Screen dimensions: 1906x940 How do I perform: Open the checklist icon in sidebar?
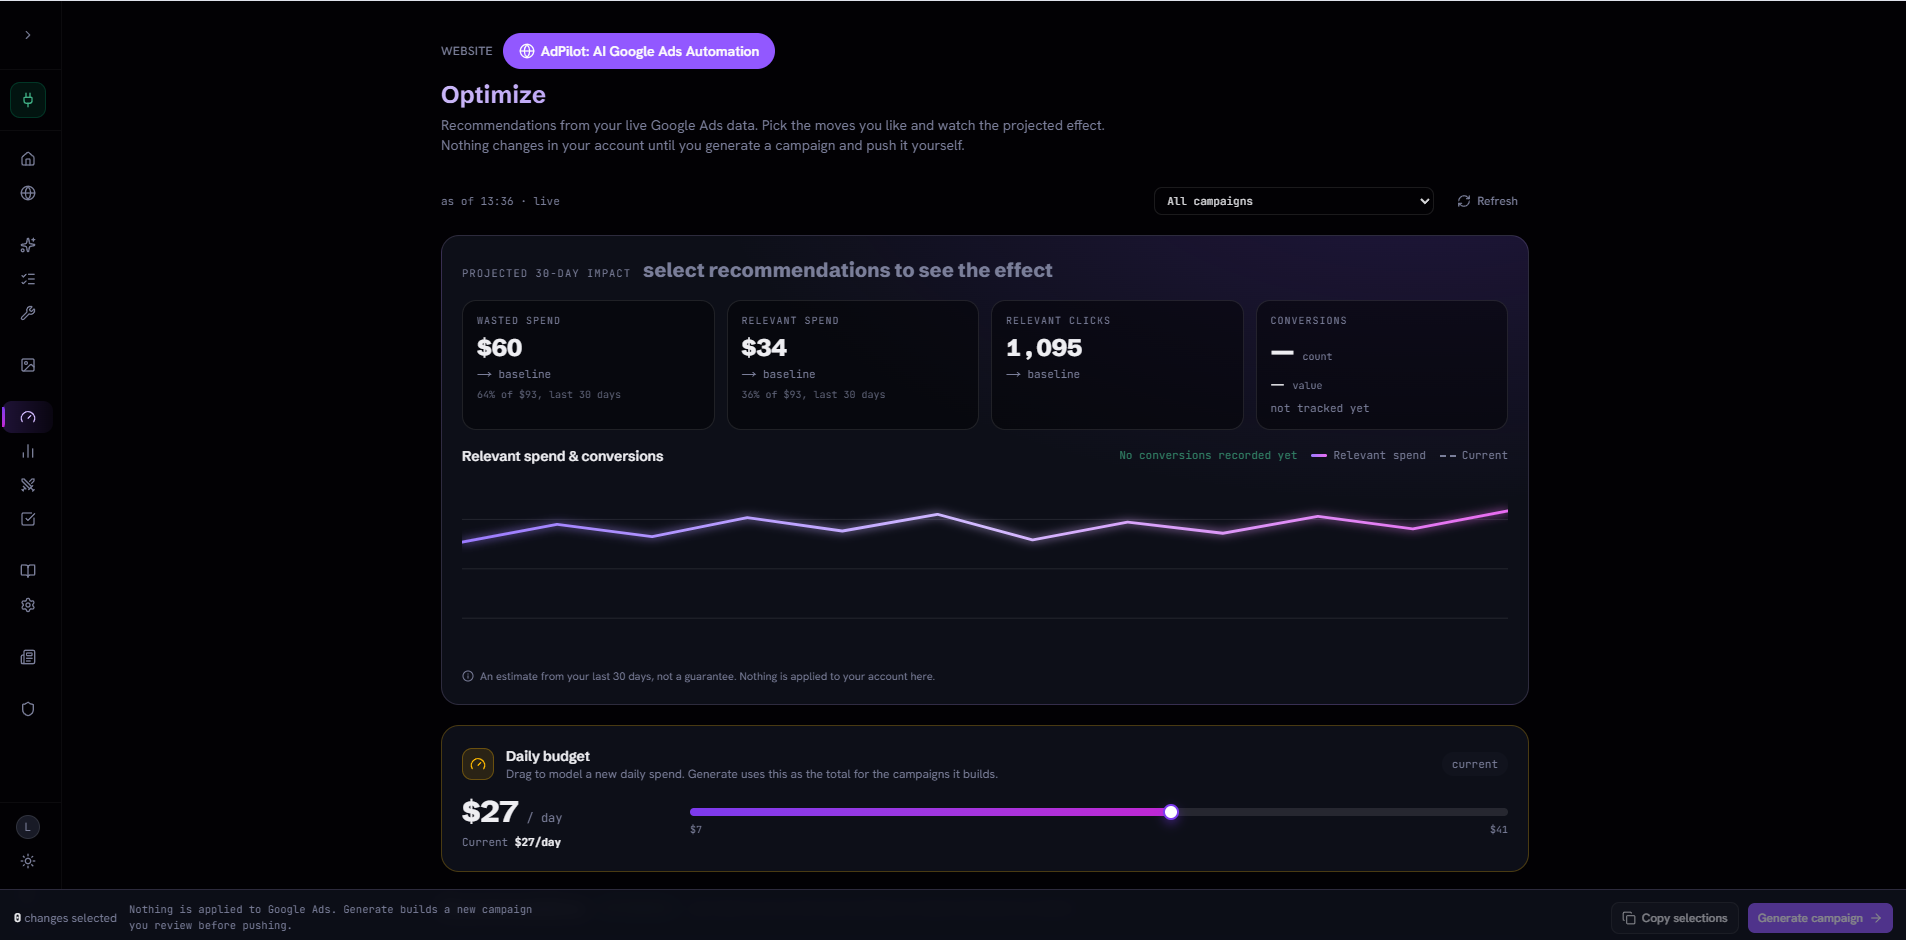tap(28, 279)
